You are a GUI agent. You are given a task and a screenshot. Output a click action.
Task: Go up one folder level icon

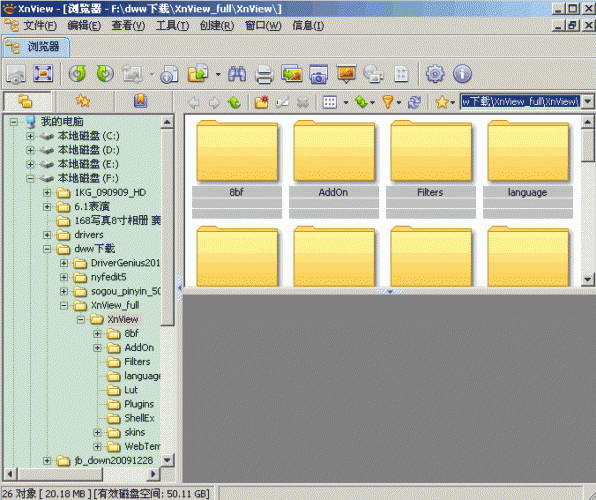click(234, 102)
